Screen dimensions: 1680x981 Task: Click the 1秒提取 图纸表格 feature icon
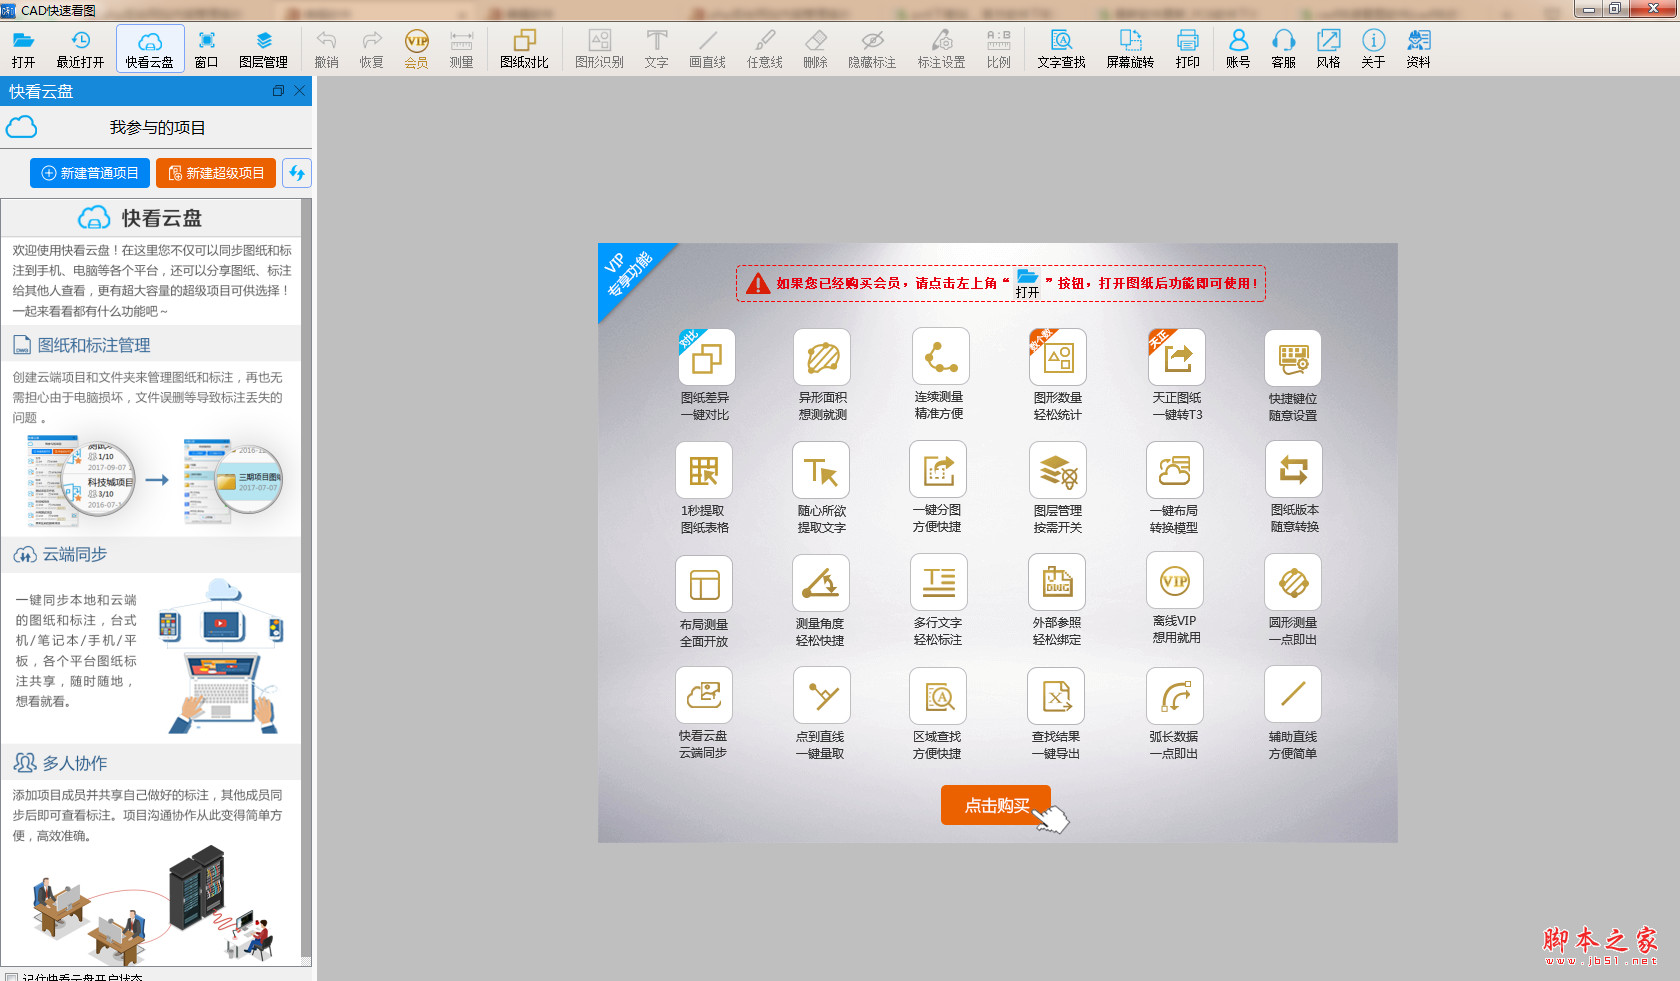coord(704,470)
